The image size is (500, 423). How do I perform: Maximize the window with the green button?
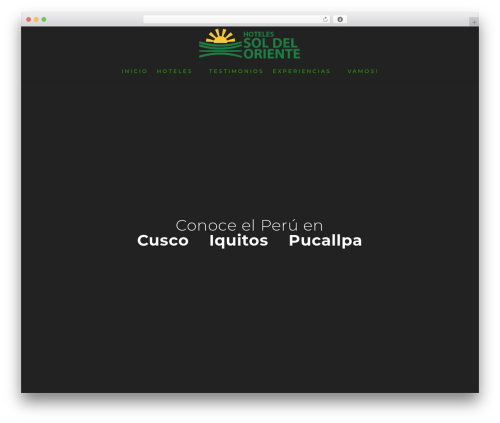click(44, 19)
